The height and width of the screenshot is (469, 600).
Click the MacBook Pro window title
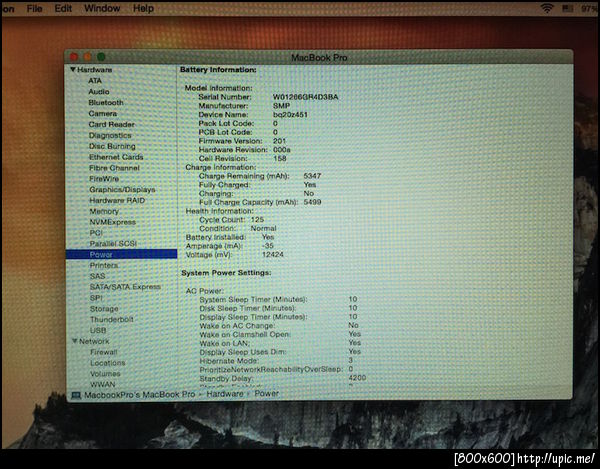[319, 58]
